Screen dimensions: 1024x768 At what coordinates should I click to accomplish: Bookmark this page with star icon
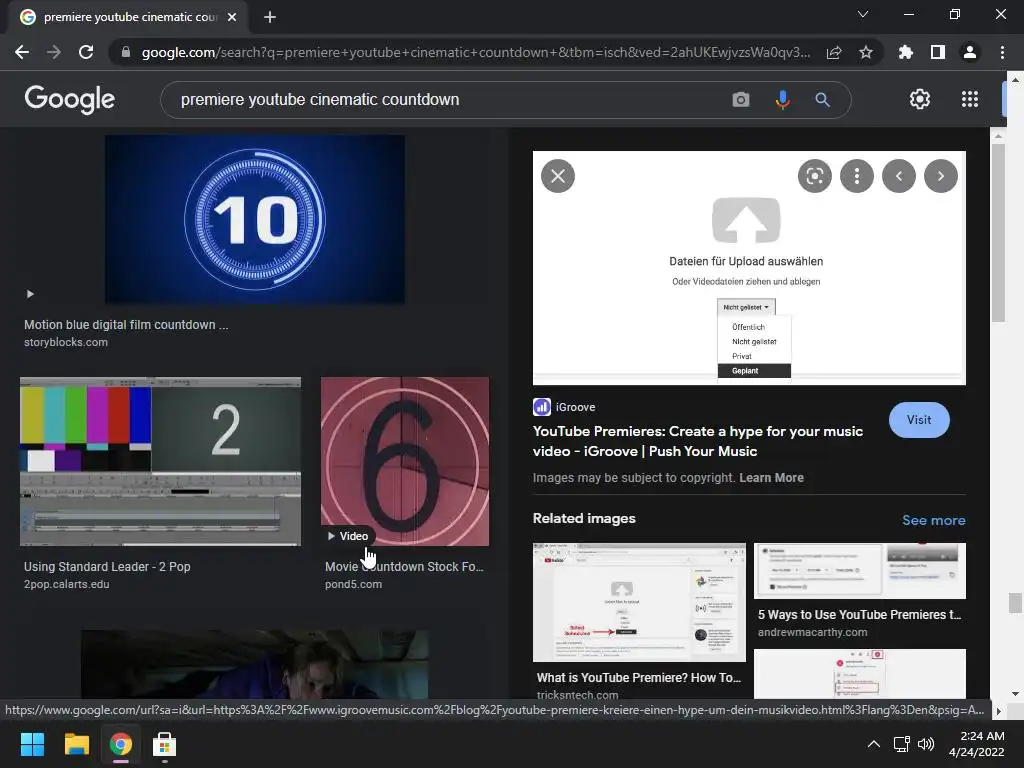866,52
